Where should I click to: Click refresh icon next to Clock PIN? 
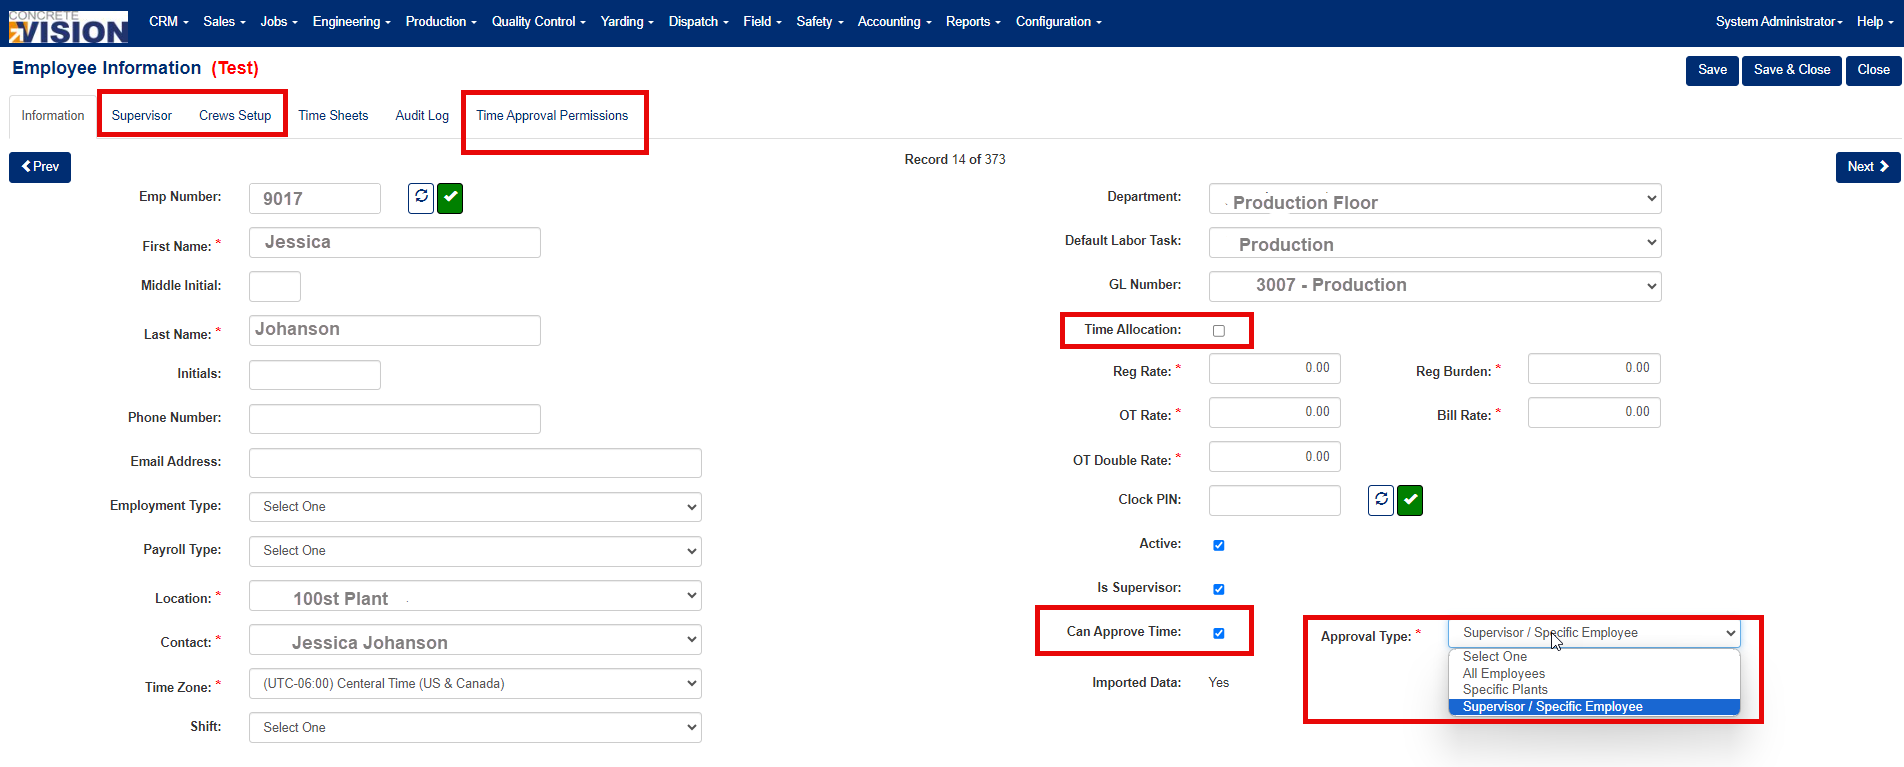click(x=1381, y=500)
